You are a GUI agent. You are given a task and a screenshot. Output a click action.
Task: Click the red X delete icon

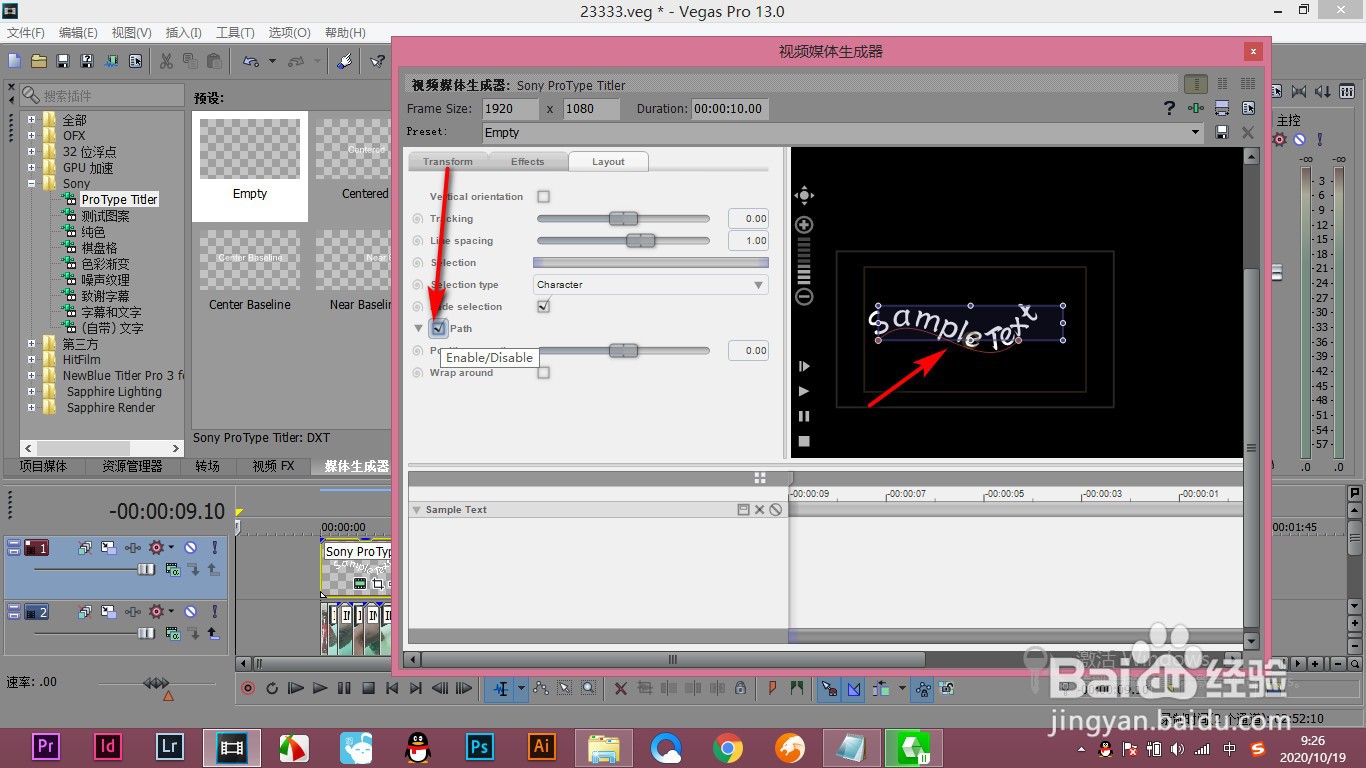(x=620, y=688)
